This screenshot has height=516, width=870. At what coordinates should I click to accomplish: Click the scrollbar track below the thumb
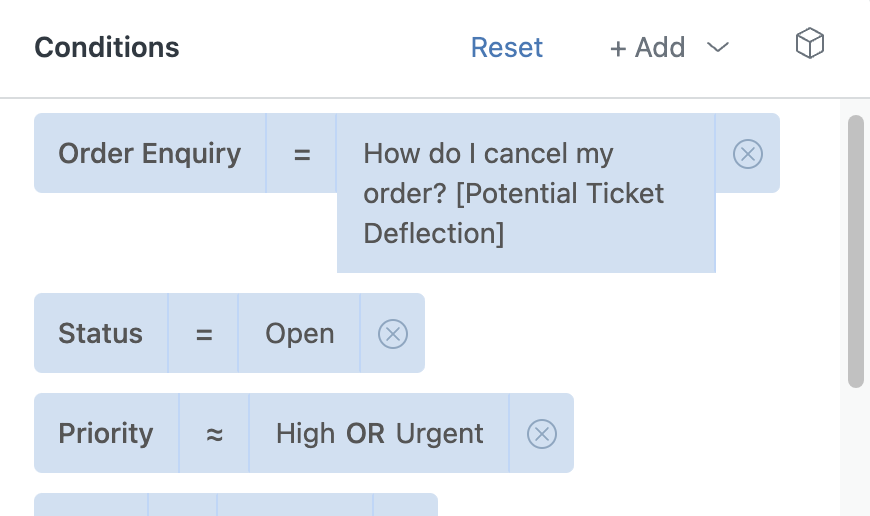pos(856,452)
